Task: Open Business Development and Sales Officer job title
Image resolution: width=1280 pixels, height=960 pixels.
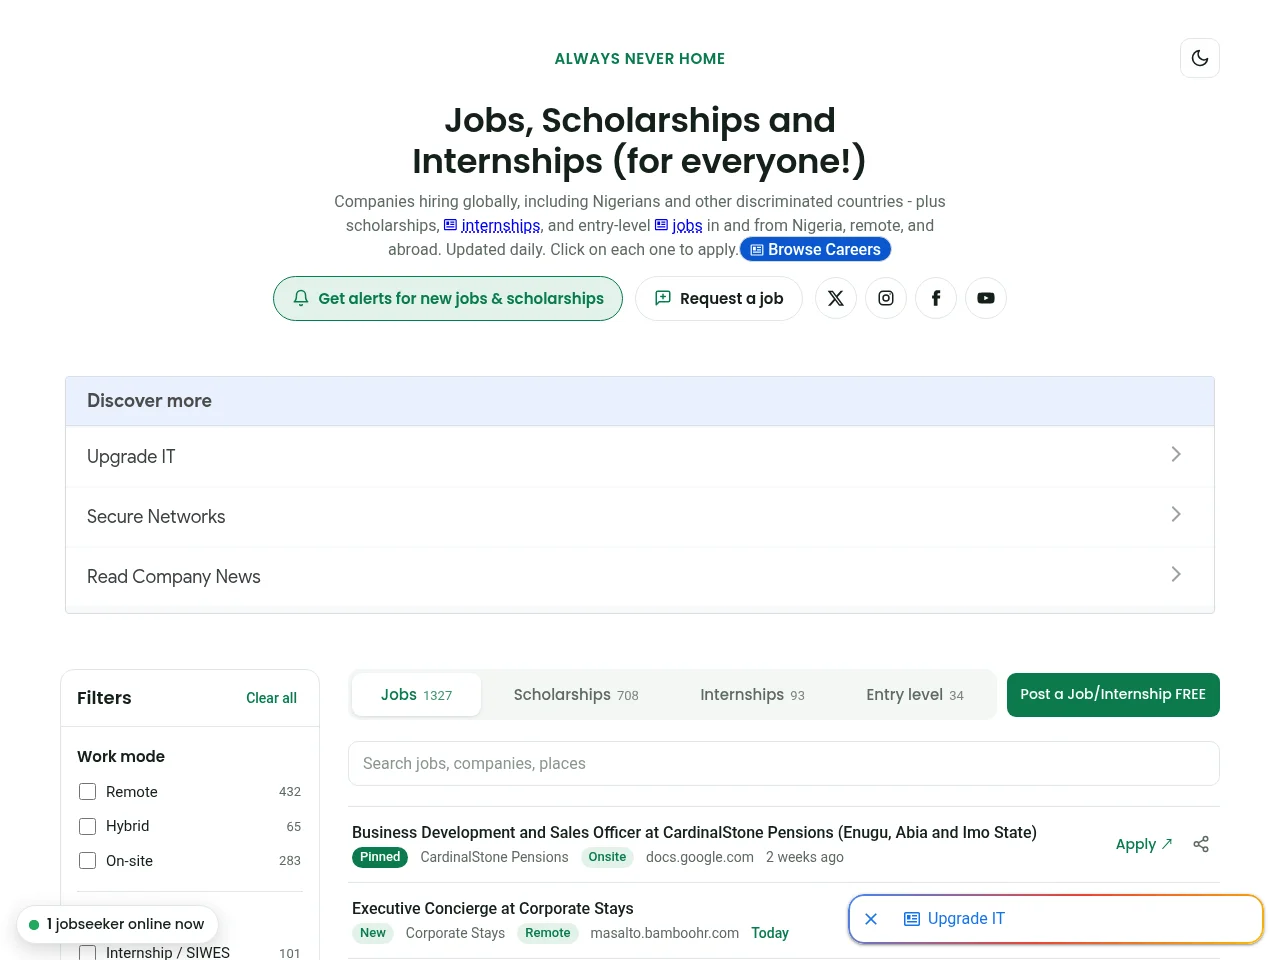Action: 694,832
